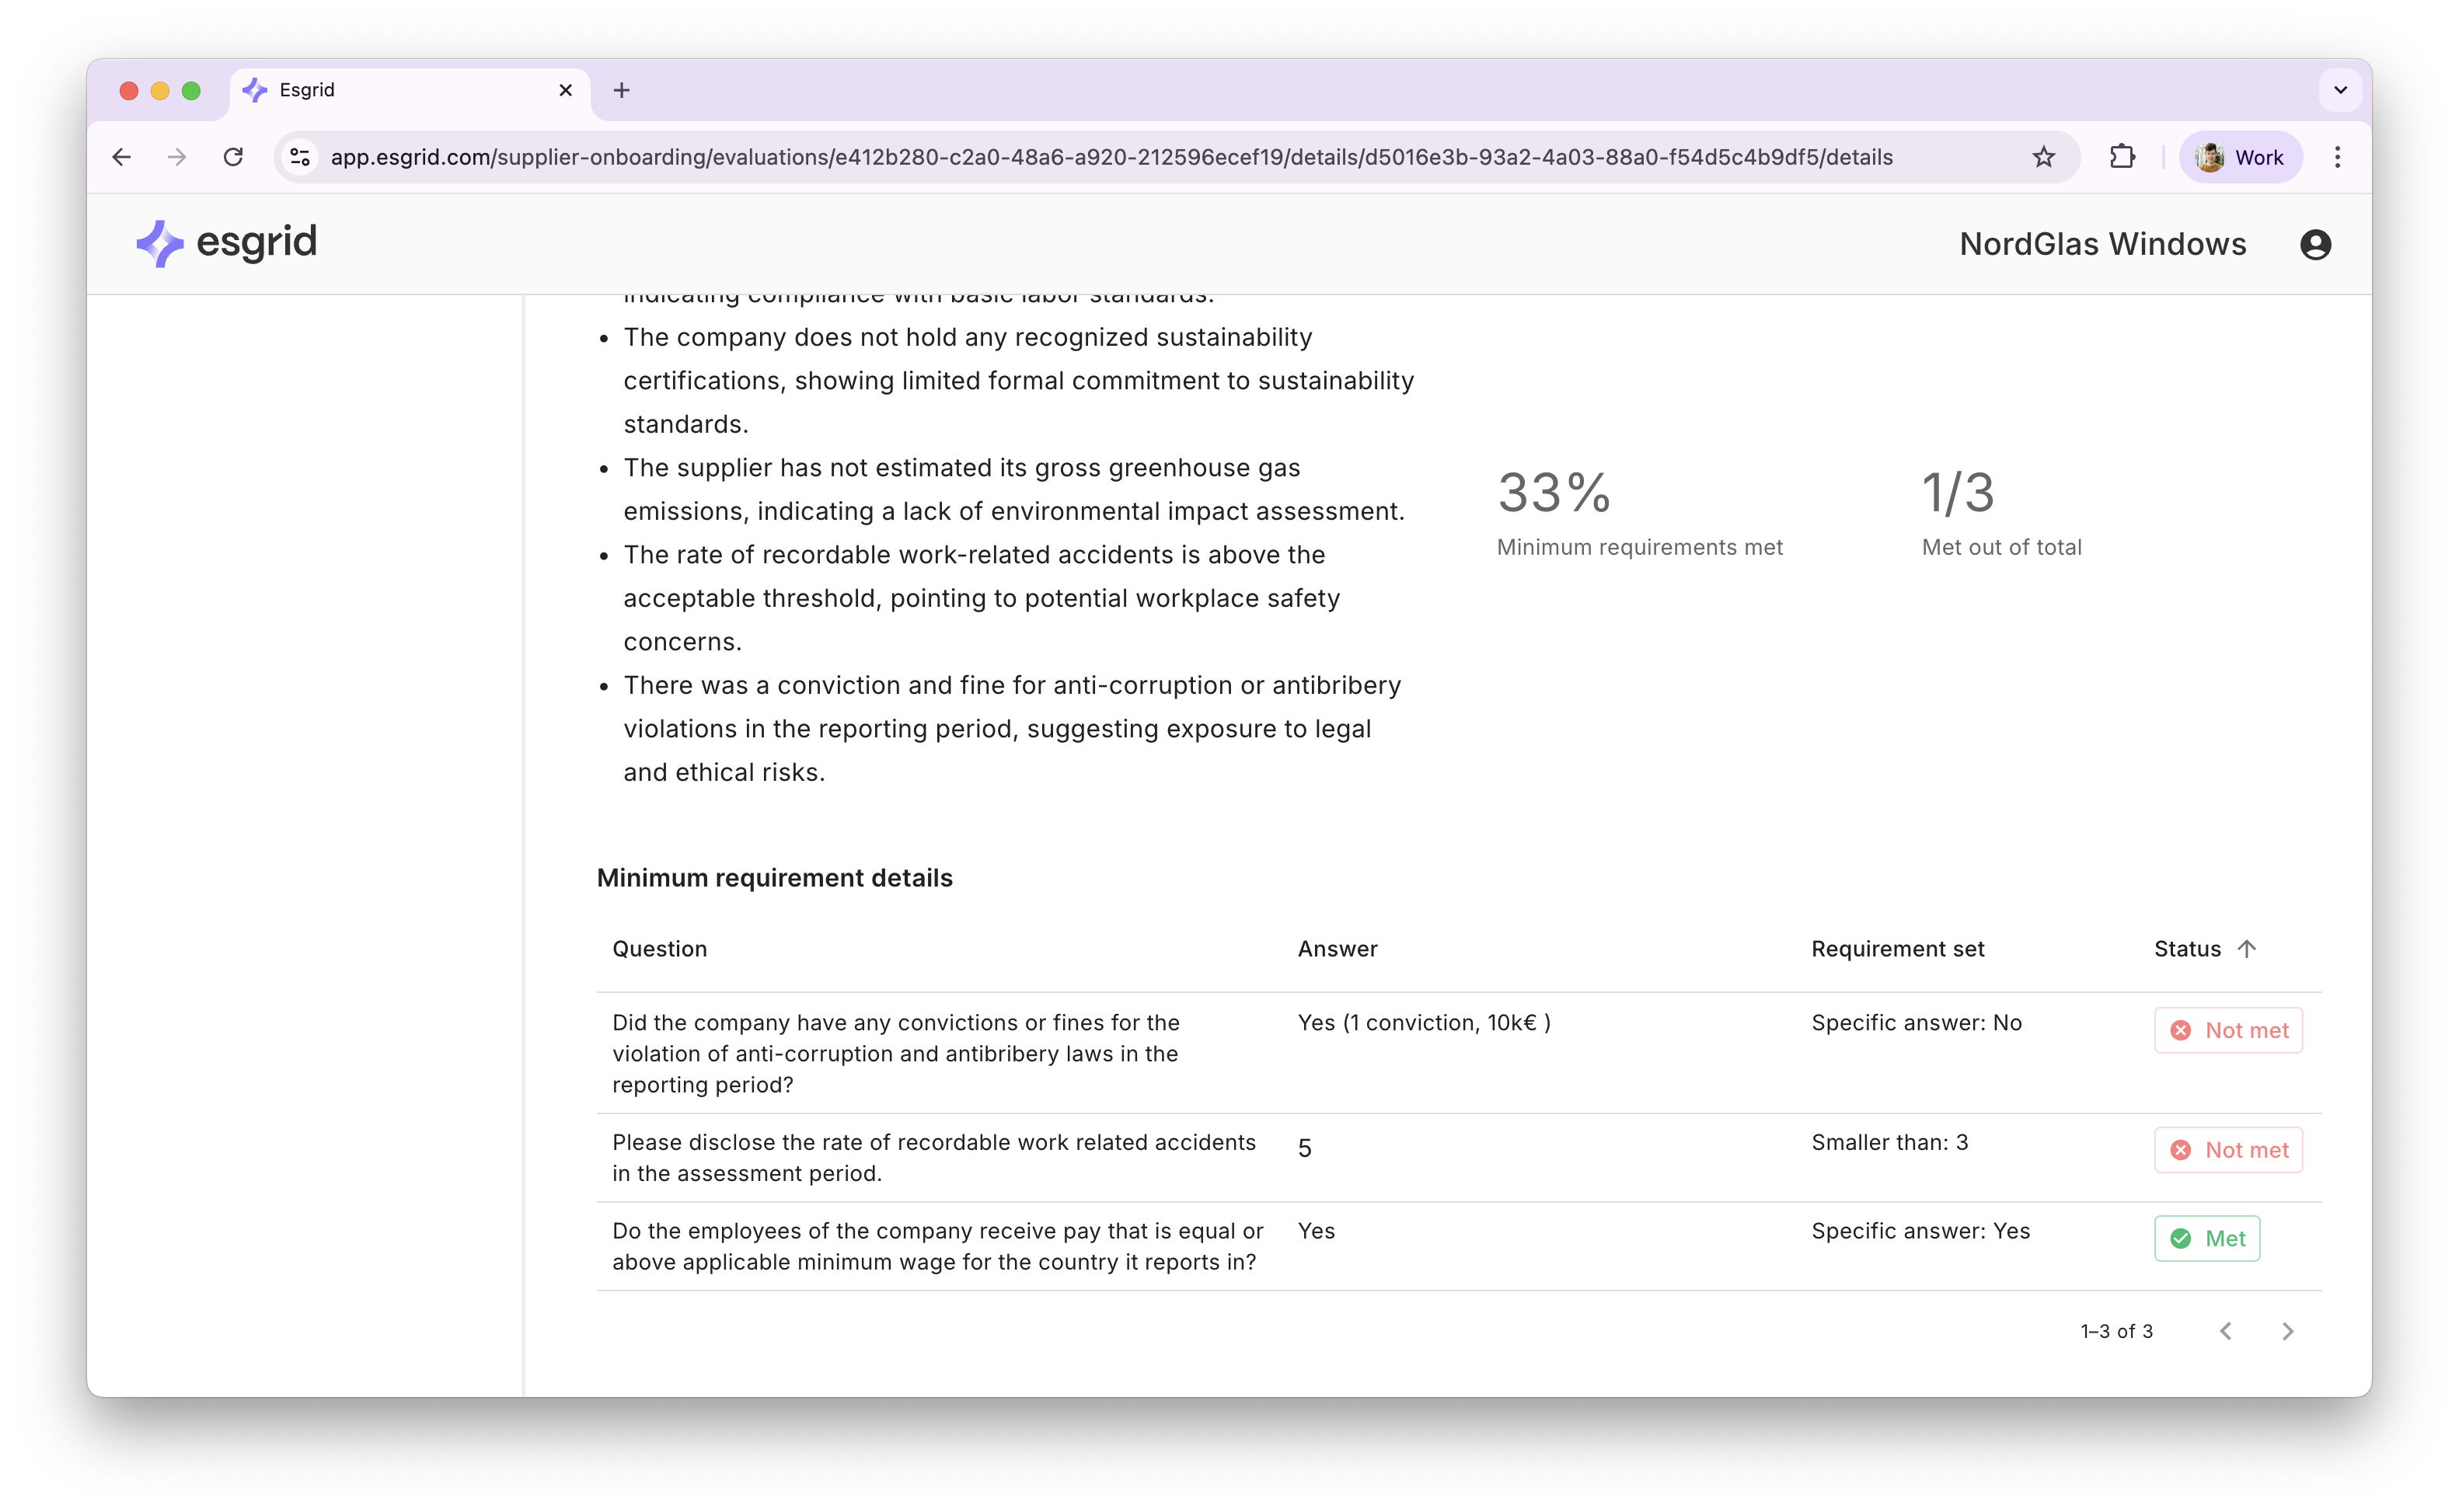Click the Work profile button

(x=2240, y=157)
